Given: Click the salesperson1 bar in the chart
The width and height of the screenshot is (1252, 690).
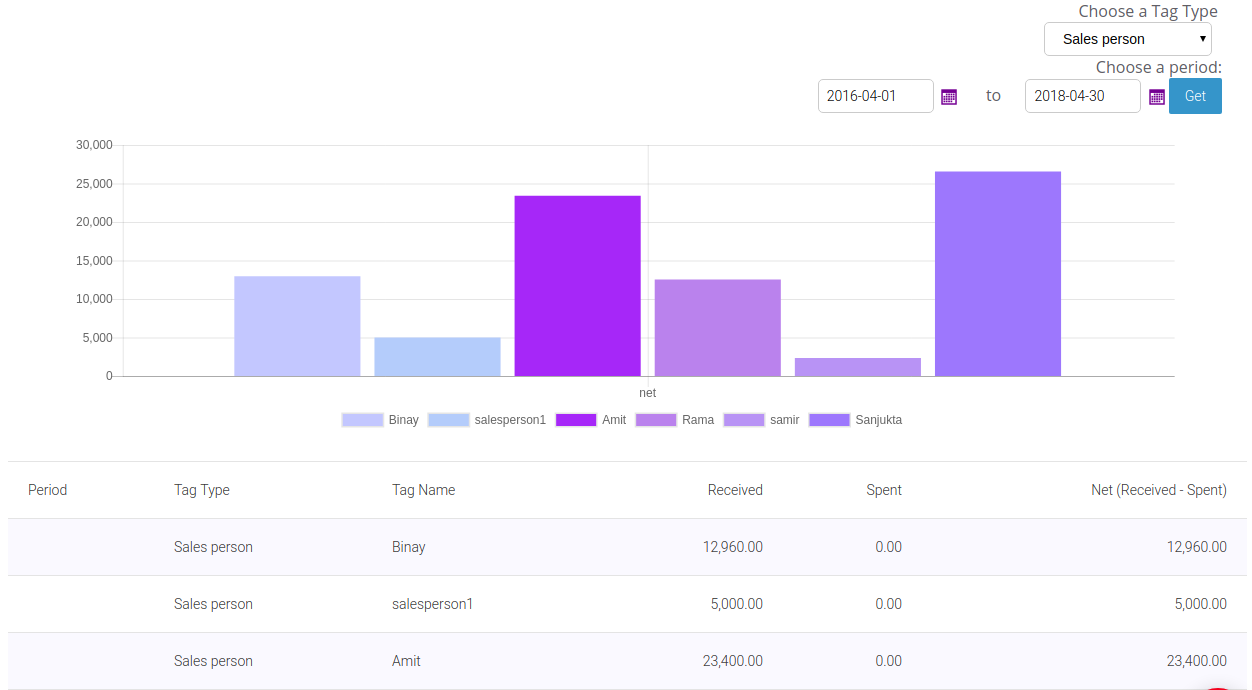Looking at the screenshot, I should [437, 357].
